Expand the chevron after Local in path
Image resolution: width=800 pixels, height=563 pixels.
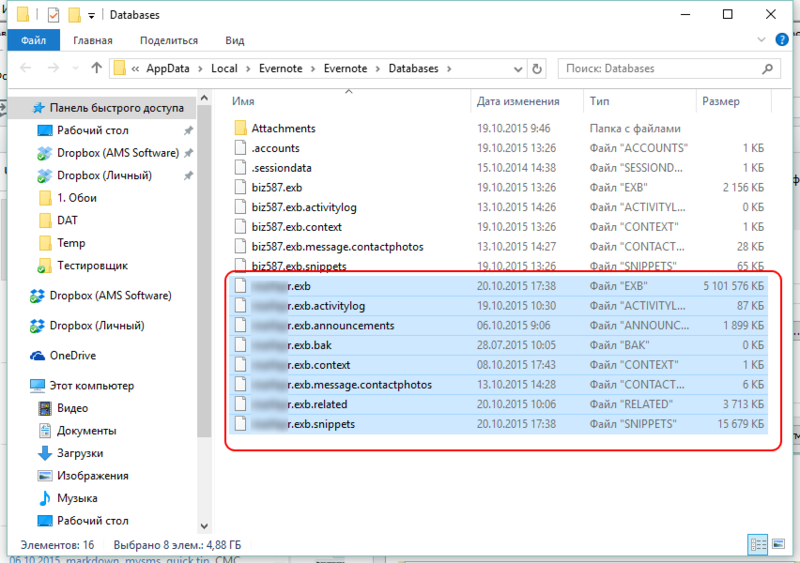[248, 69]
